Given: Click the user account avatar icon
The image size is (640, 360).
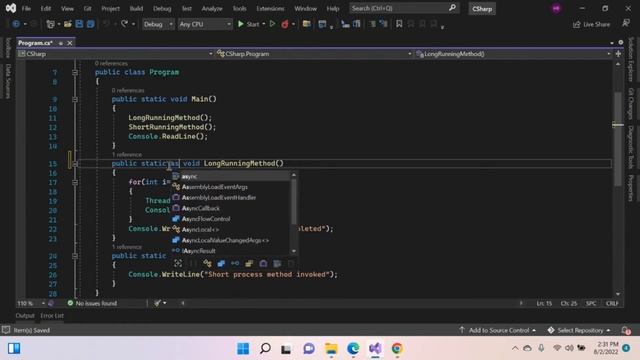Looking at the screenshot, I should point(556,9).
